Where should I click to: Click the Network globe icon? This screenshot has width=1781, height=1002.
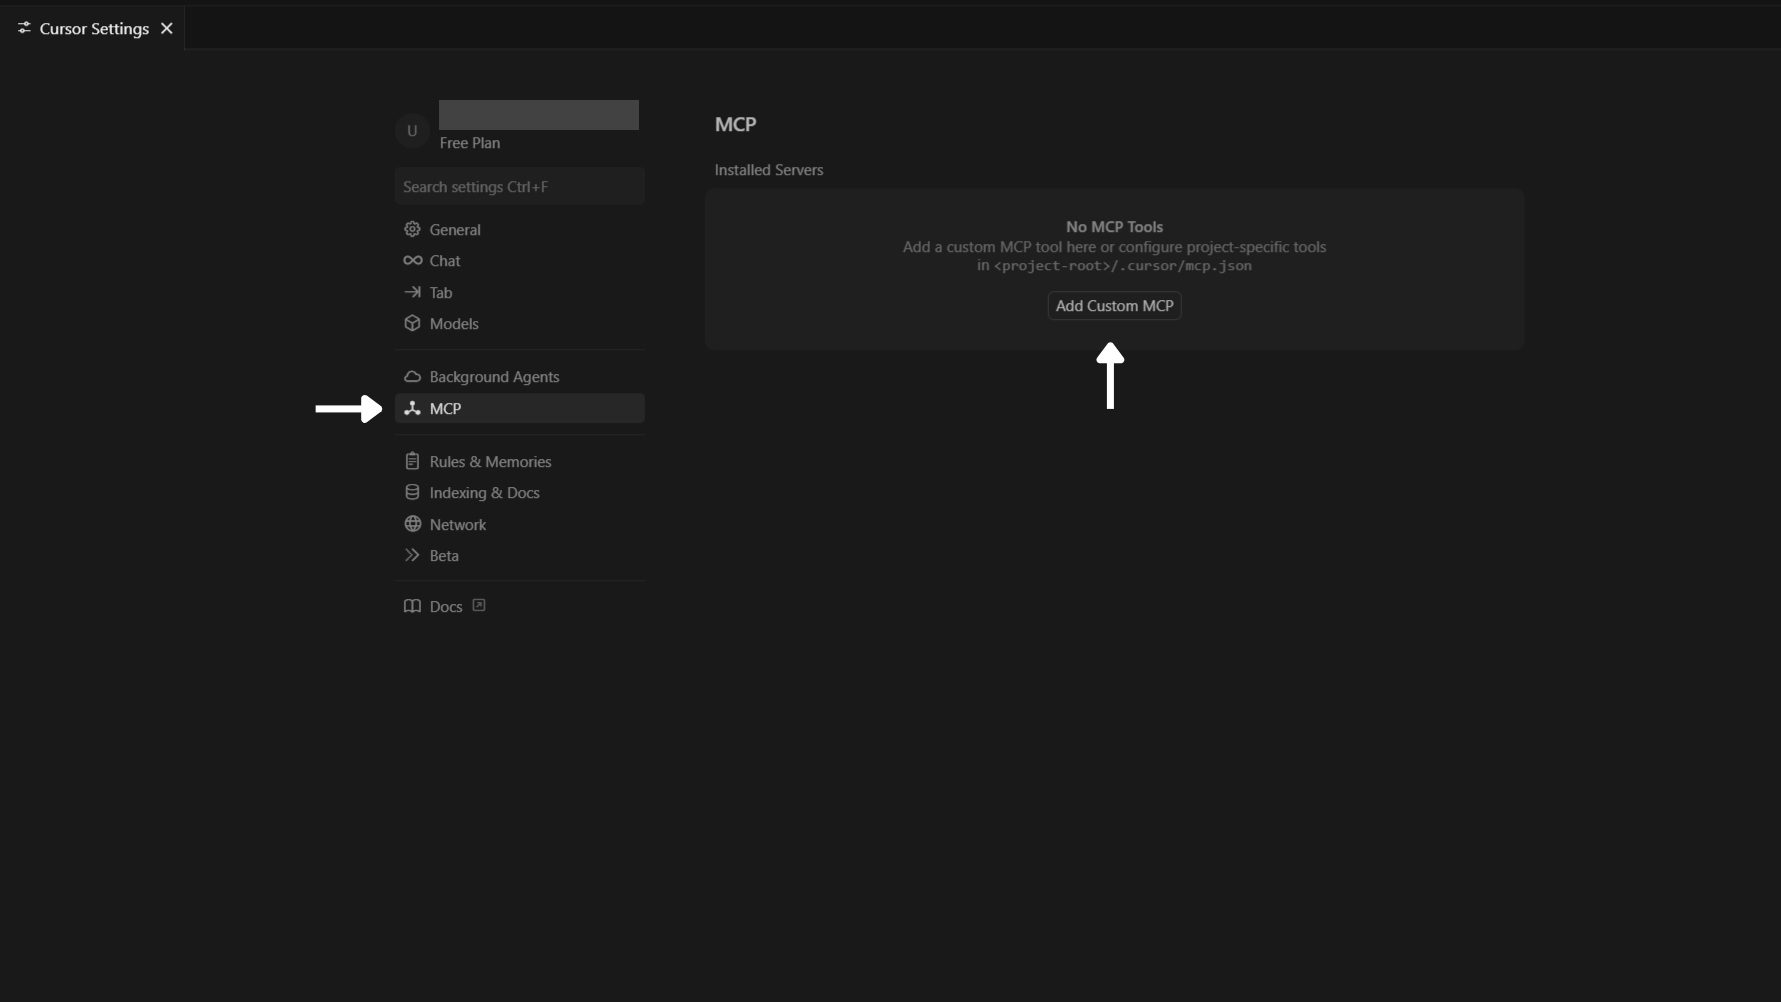[x=413, y=524]
